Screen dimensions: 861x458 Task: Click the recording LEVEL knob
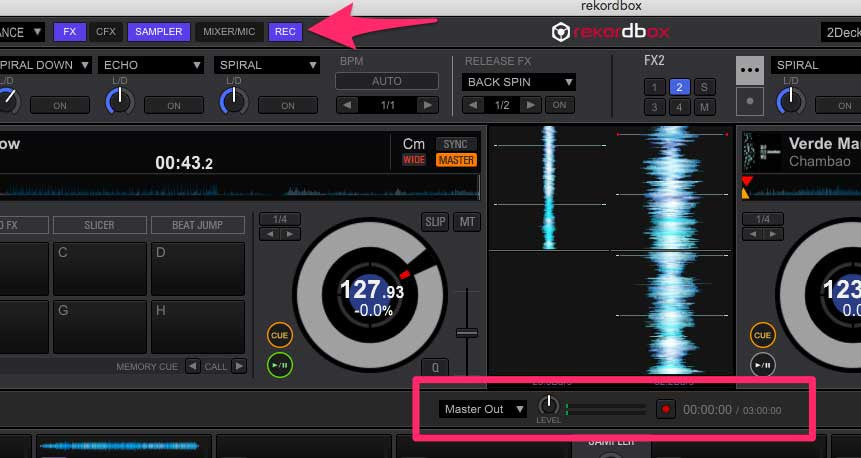click(x=548, y=406)
